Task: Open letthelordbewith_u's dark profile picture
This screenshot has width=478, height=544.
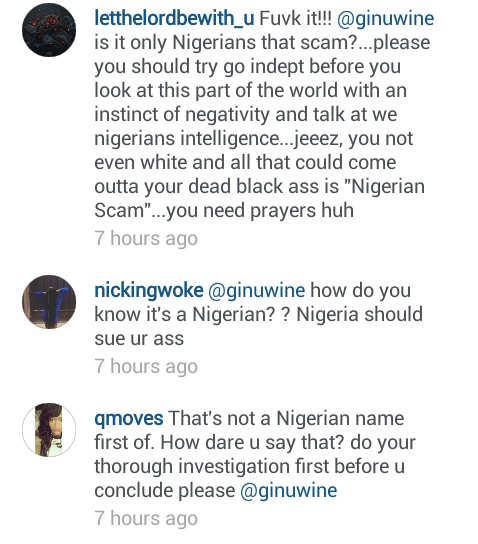Action: coord(49,30)
